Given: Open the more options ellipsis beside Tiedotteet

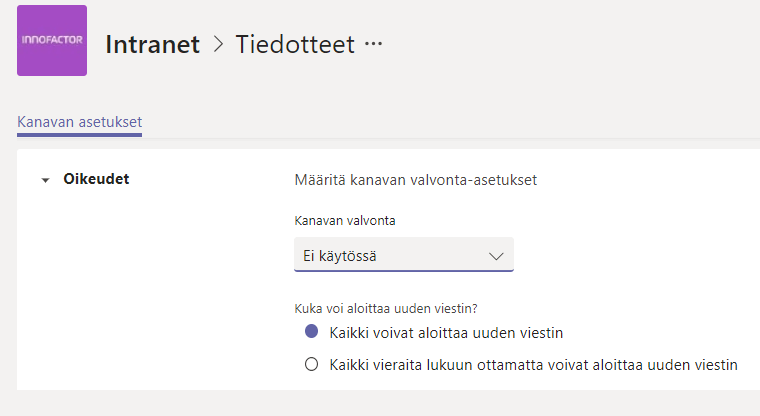Looking at the screenshot, I should pyautogui.click(x=374, y=44).
